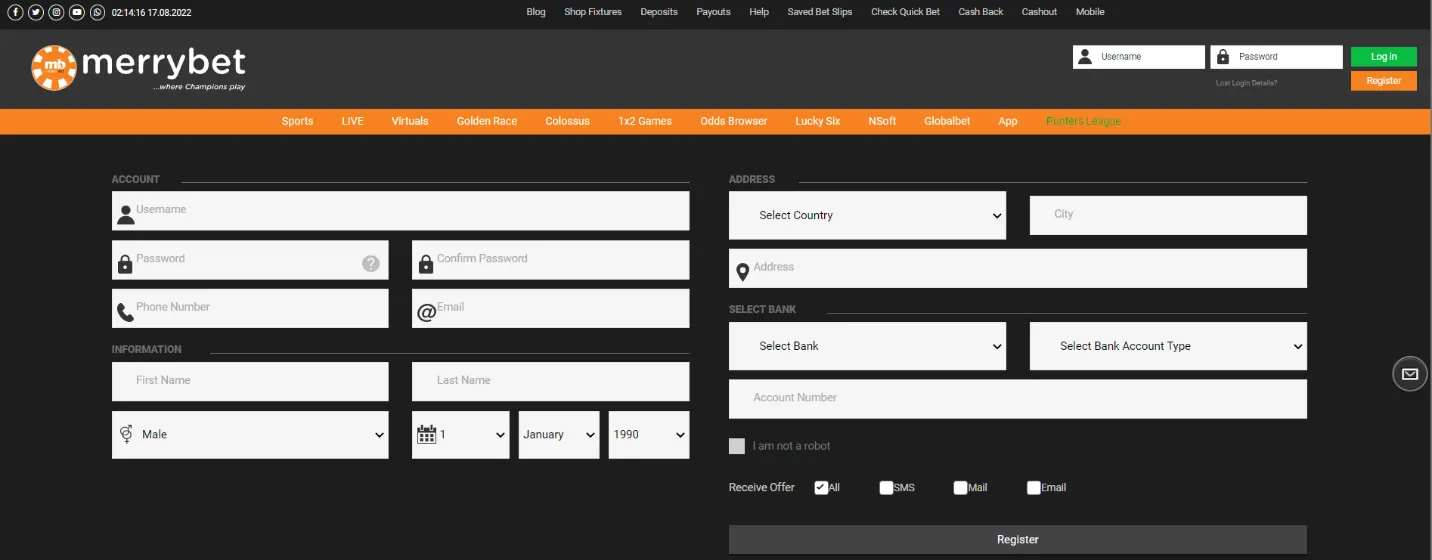Open the Facebook social icon

point(16,12)
